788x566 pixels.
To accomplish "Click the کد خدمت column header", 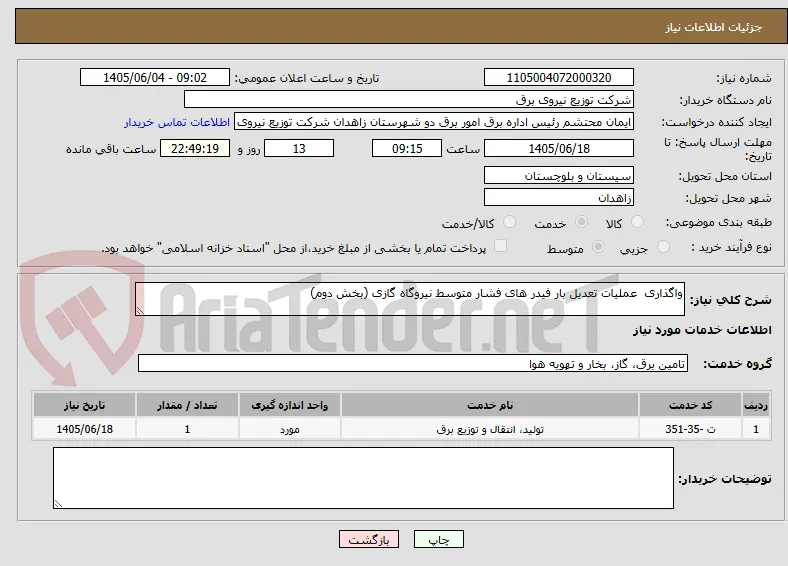I will [691, 405].
